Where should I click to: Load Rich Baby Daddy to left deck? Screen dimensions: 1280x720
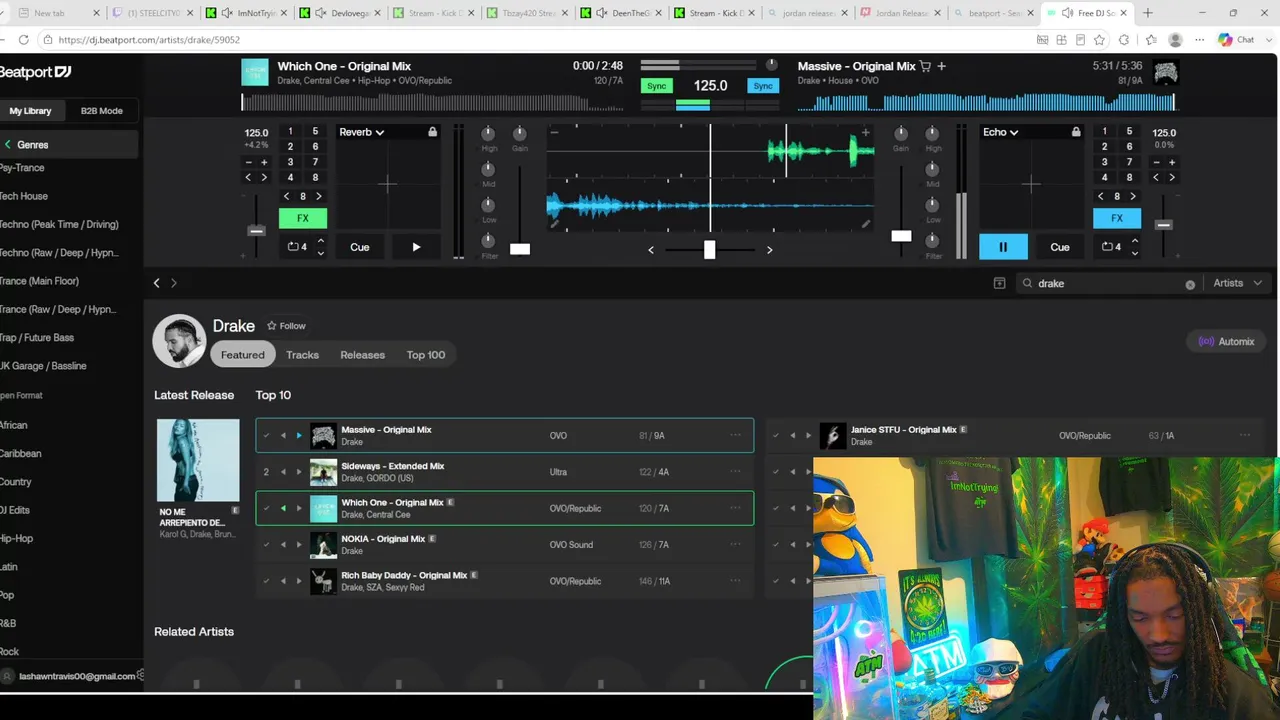[283, 581]
